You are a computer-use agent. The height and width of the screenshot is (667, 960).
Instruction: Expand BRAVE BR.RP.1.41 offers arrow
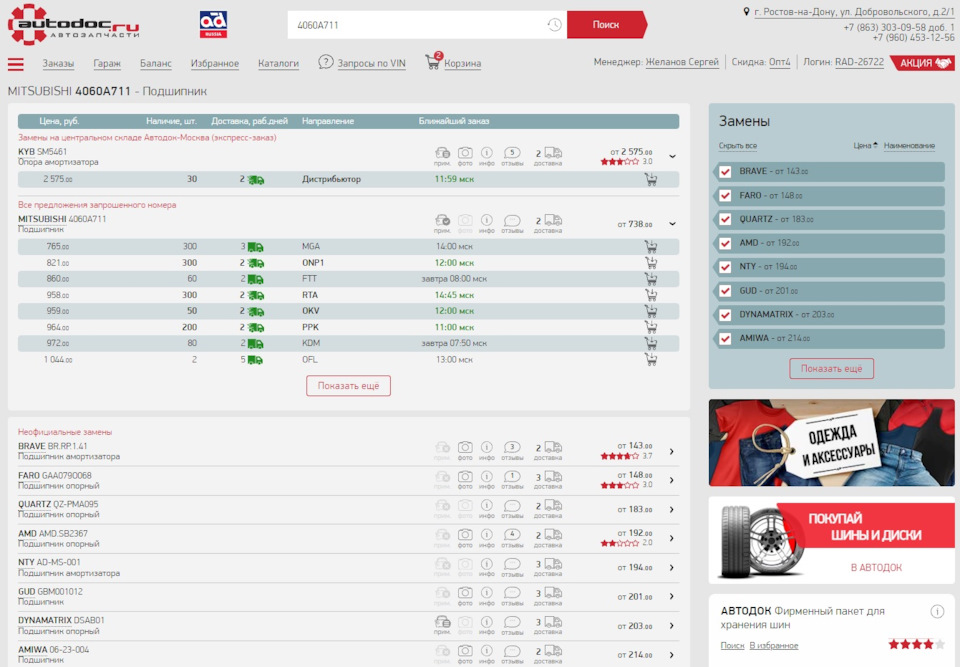[672, 451]
